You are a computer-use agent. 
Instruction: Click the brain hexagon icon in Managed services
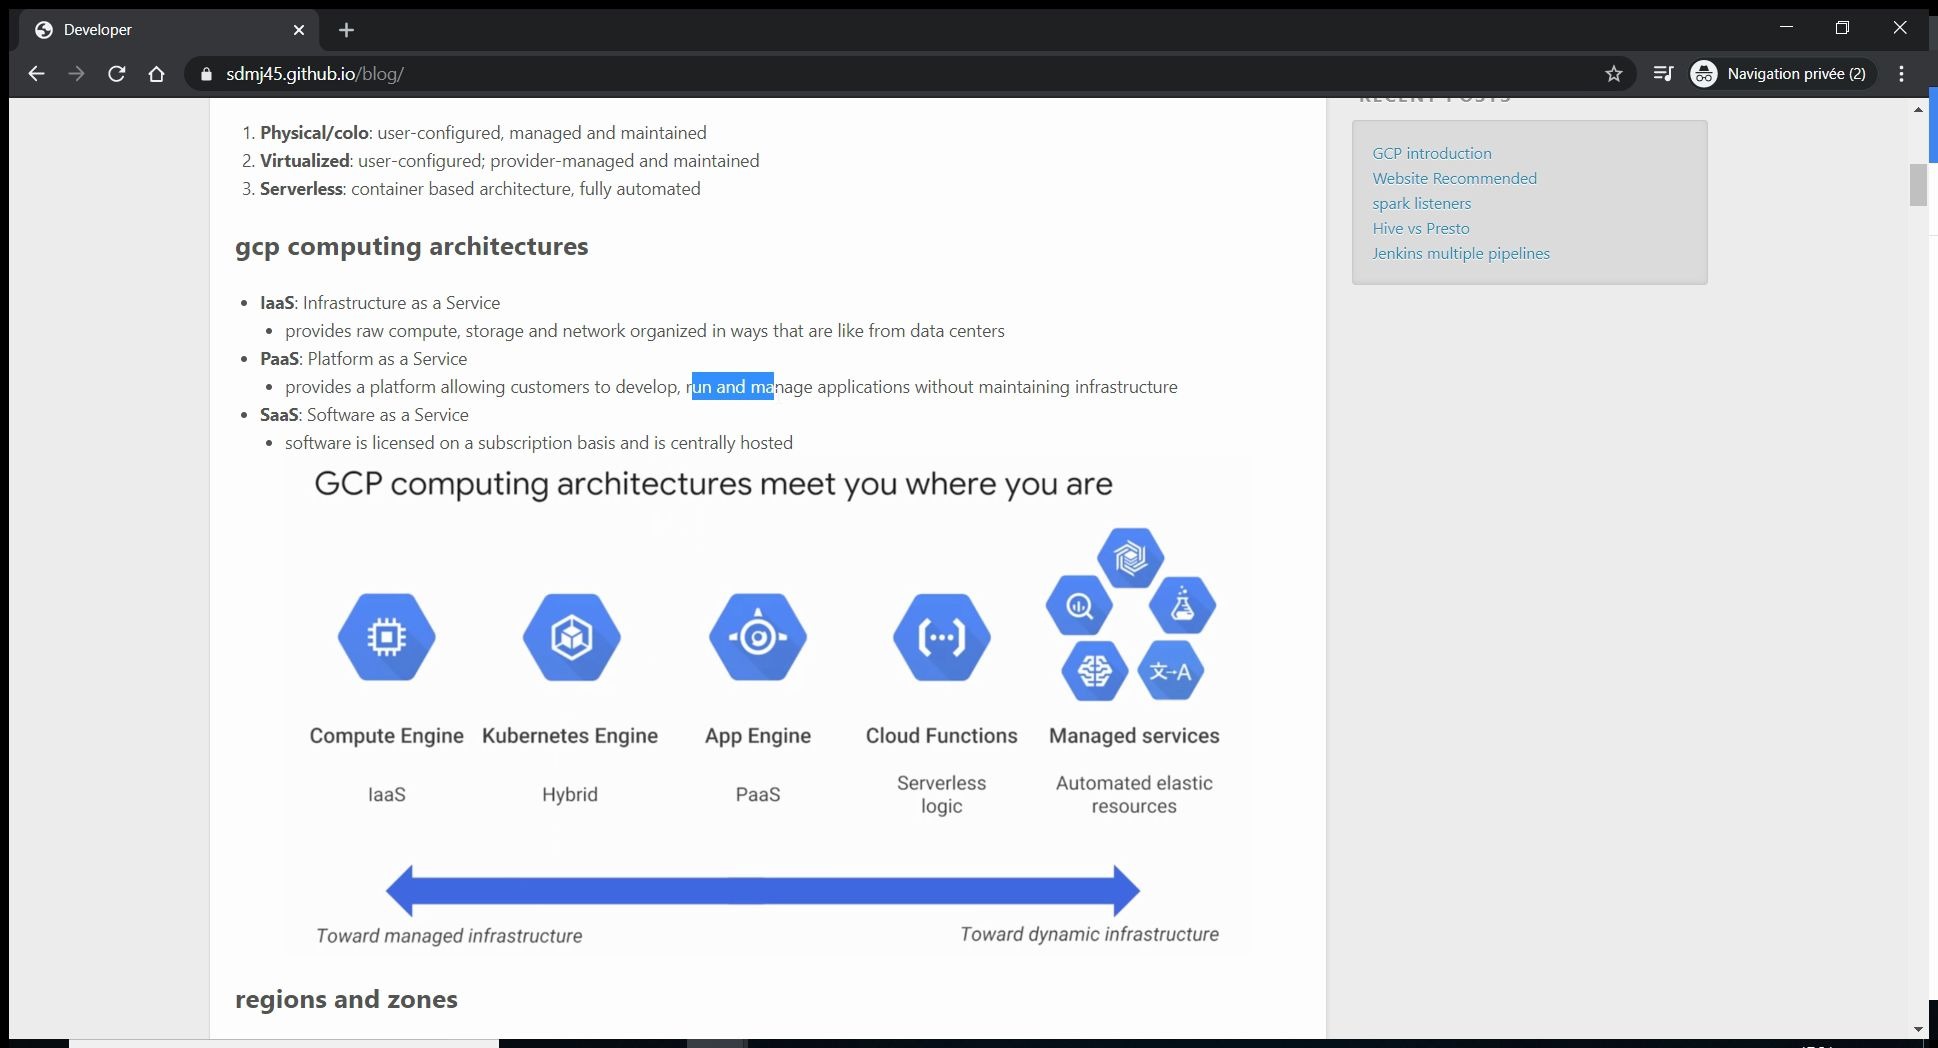pyautogui.click(x=1094, y=671)
